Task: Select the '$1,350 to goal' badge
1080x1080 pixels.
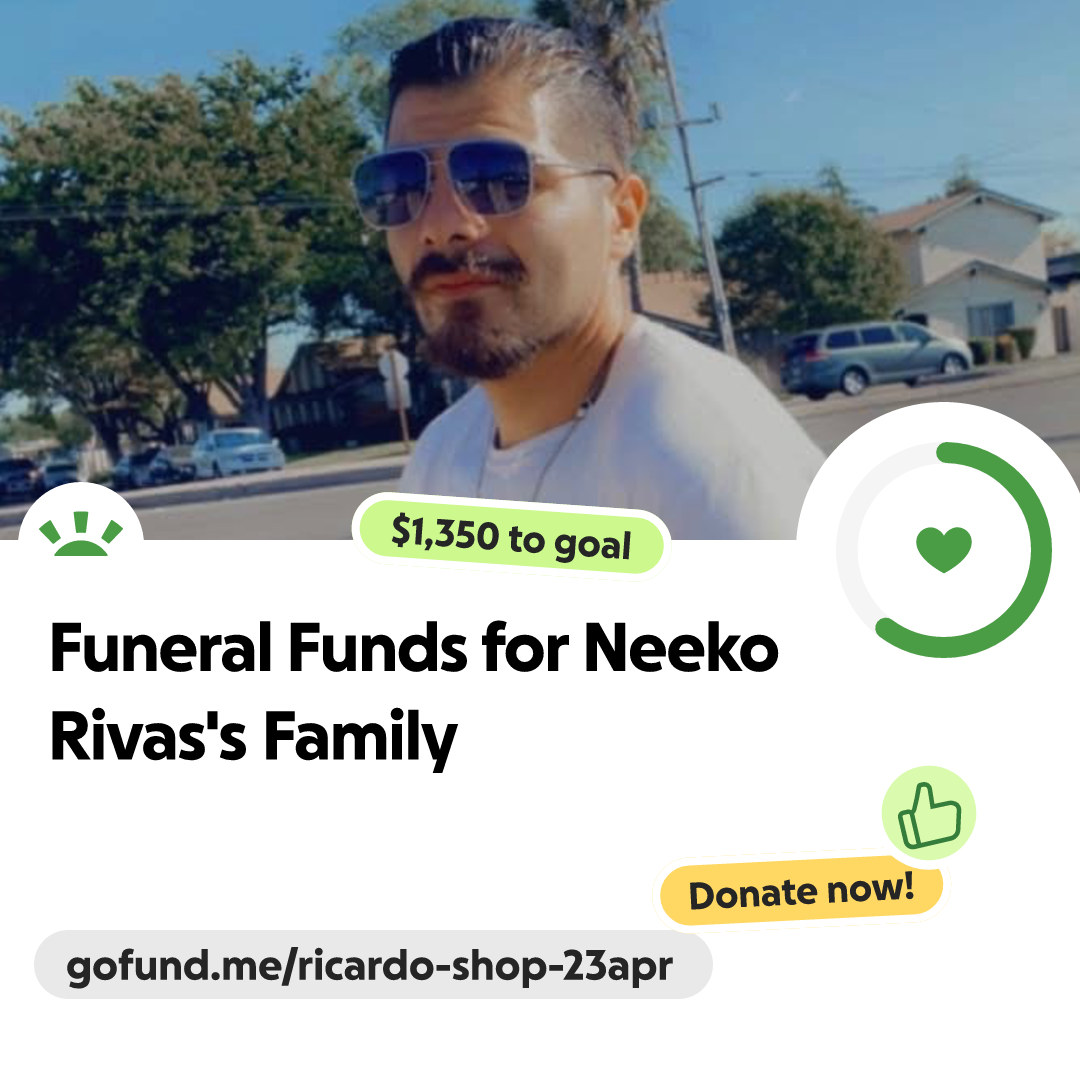Action: pyautogui.click(x=511, y=537)
